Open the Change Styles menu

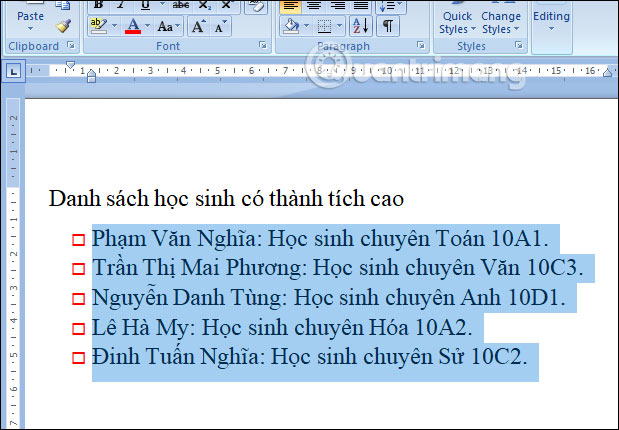click(x=501, y=22)
